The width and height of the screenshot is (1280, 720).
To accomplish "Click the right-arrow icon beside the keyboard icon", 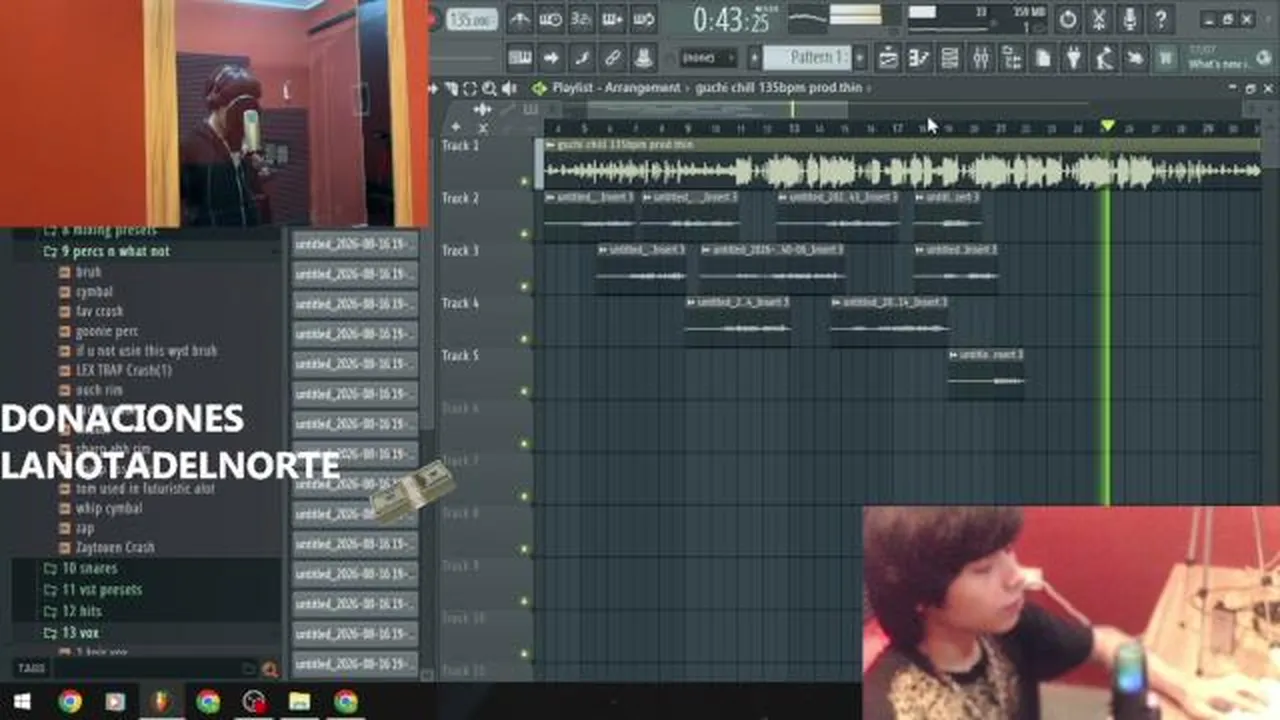I will (x=551, y=58).
